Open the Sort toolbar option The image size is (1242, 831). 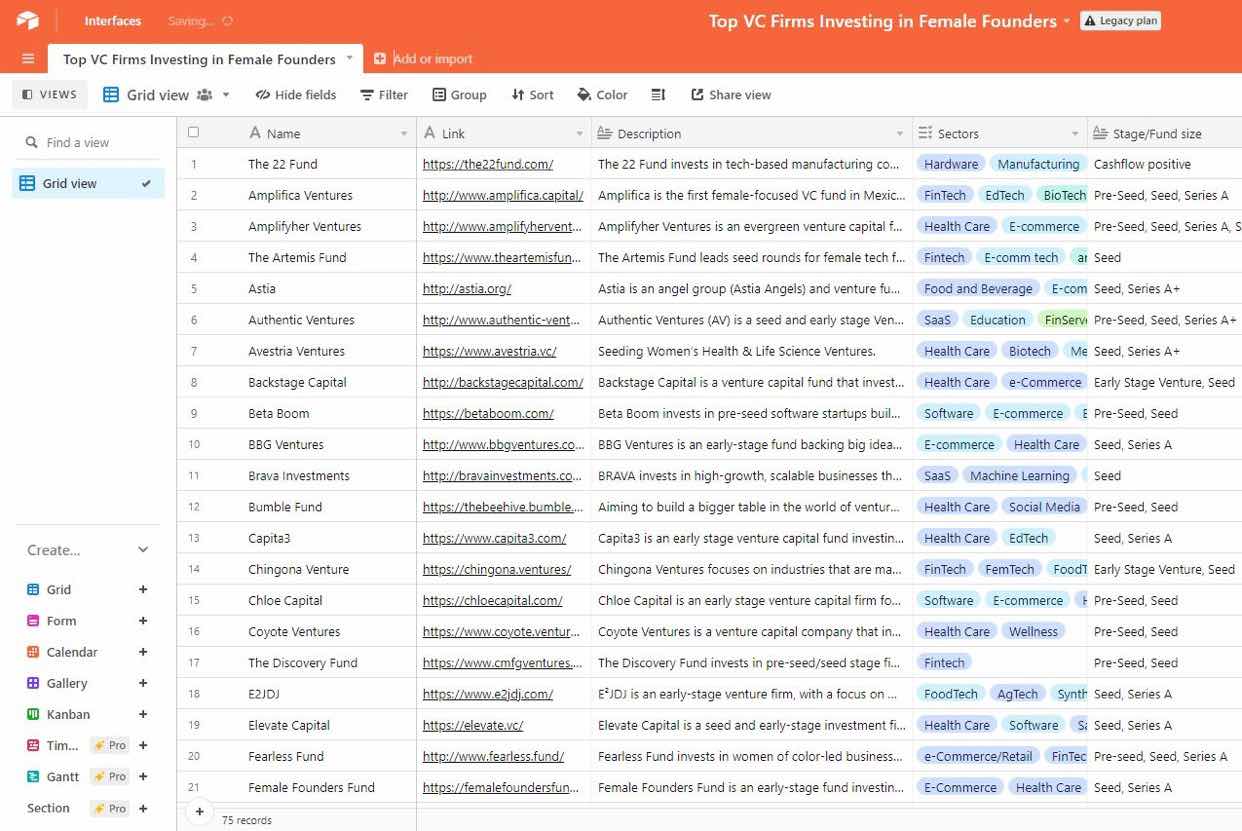(532, 95)
